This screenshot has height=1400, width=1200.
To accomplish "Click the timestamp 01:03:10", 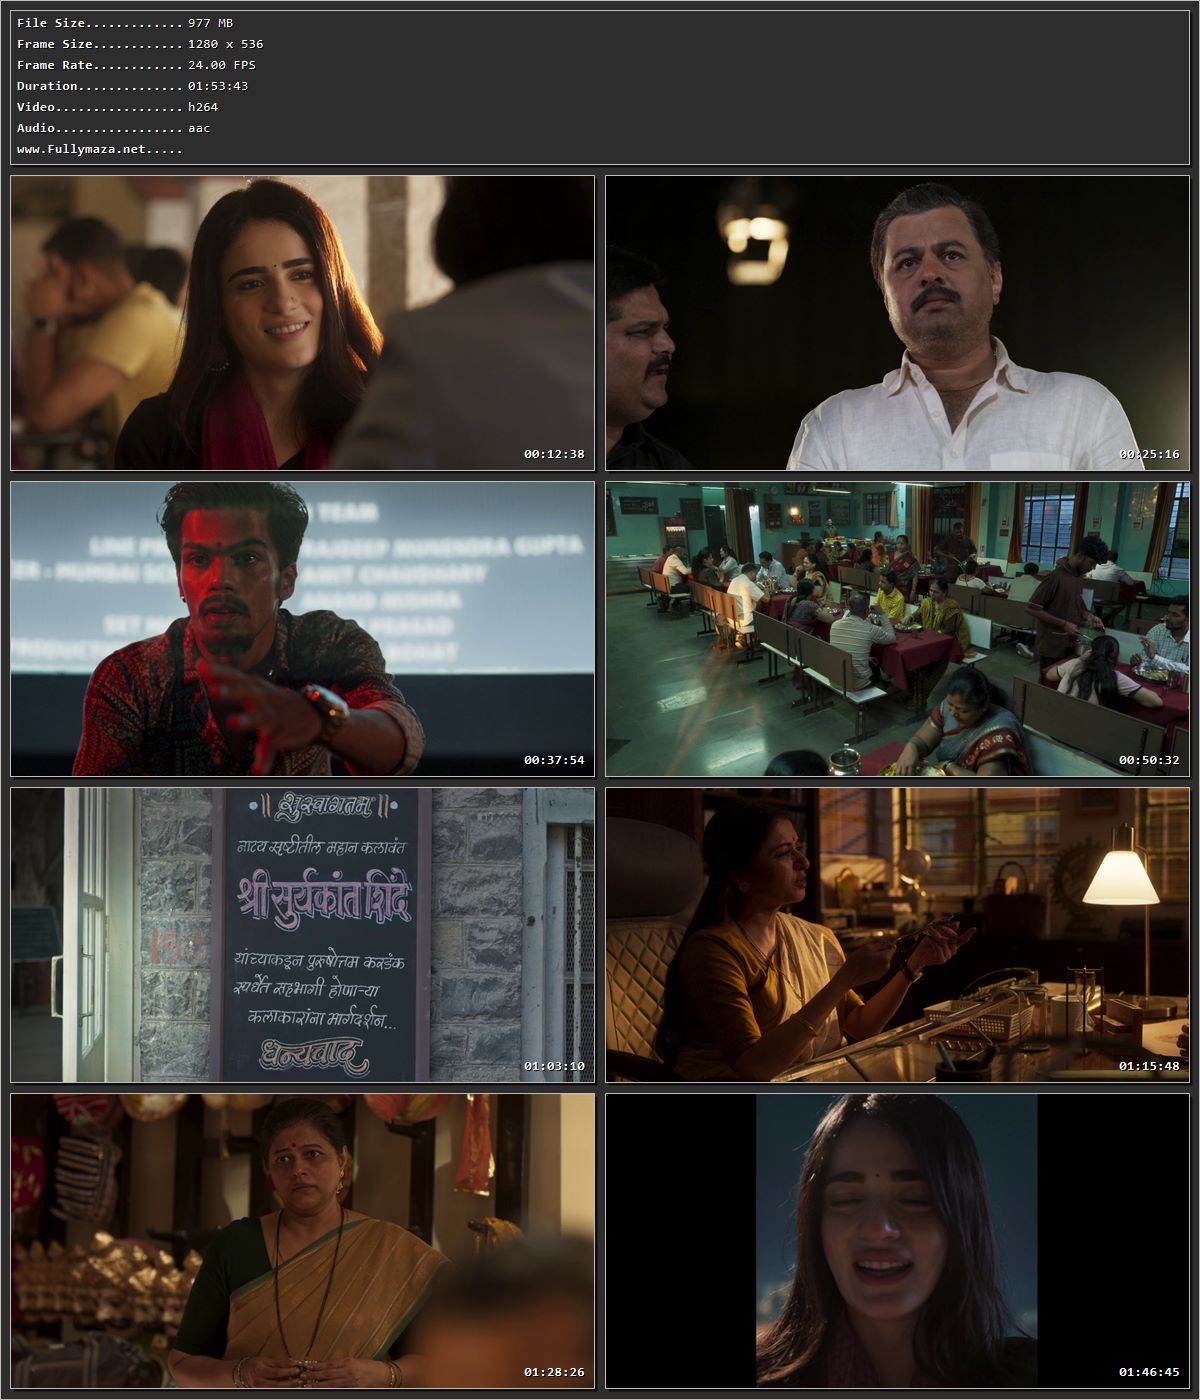I will 554,1066.
